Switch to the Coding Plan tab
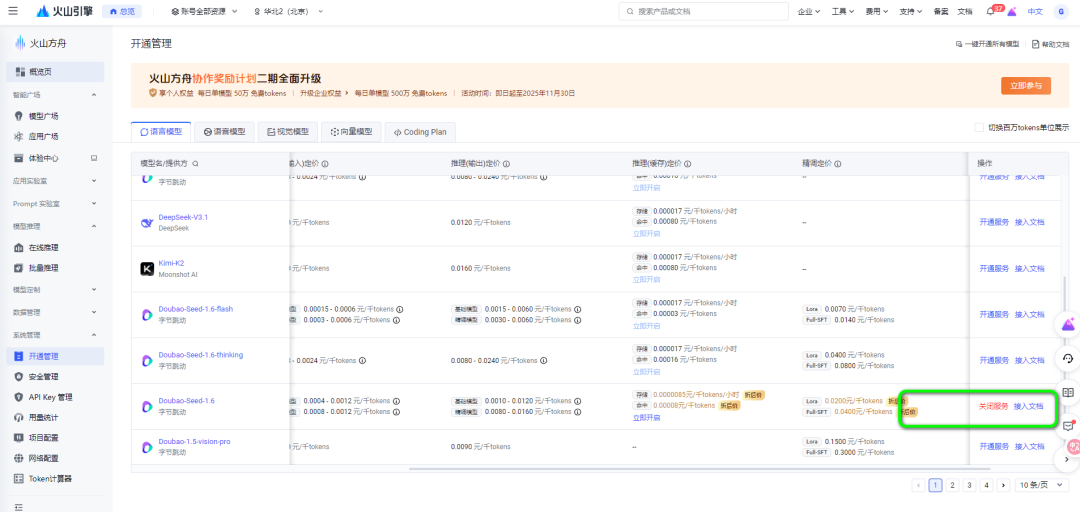 tap(420, 132)
